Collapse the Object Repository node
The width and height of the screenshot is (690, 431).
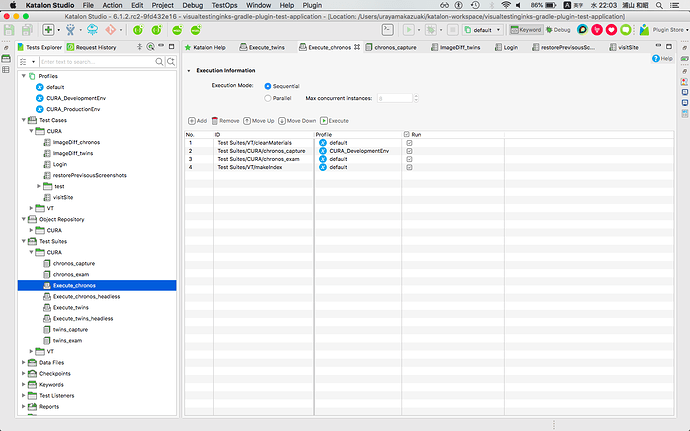(24, 219)
